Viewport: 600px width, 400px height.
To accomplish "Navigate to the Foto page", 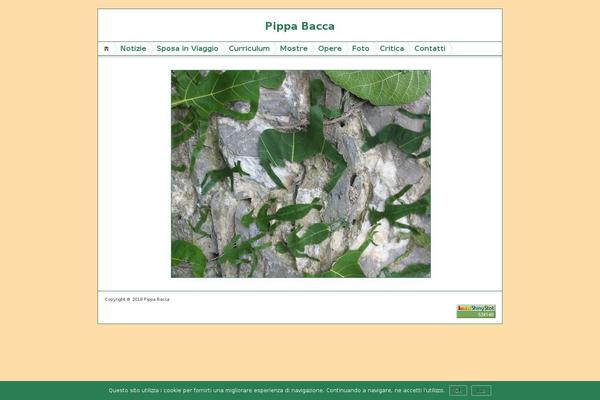I will [x=360, y=49].
